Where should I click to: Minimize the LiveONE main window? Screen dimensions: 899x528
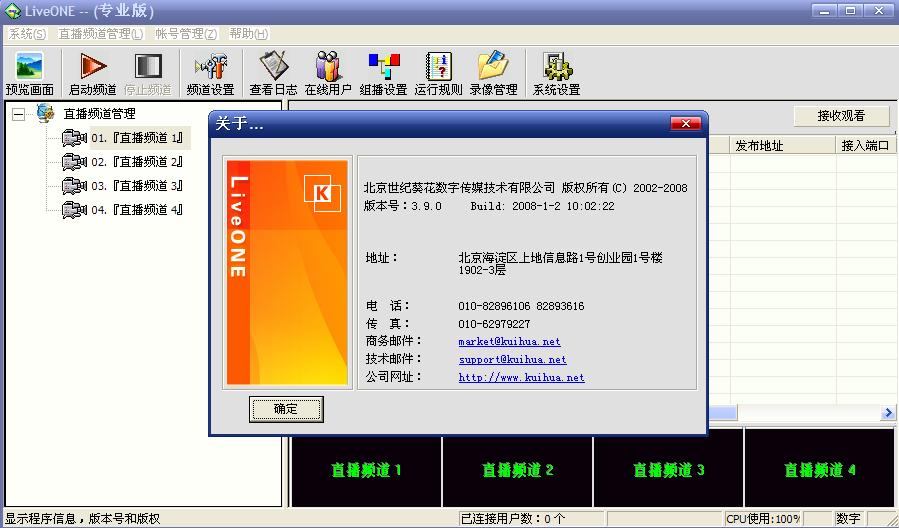824,10
